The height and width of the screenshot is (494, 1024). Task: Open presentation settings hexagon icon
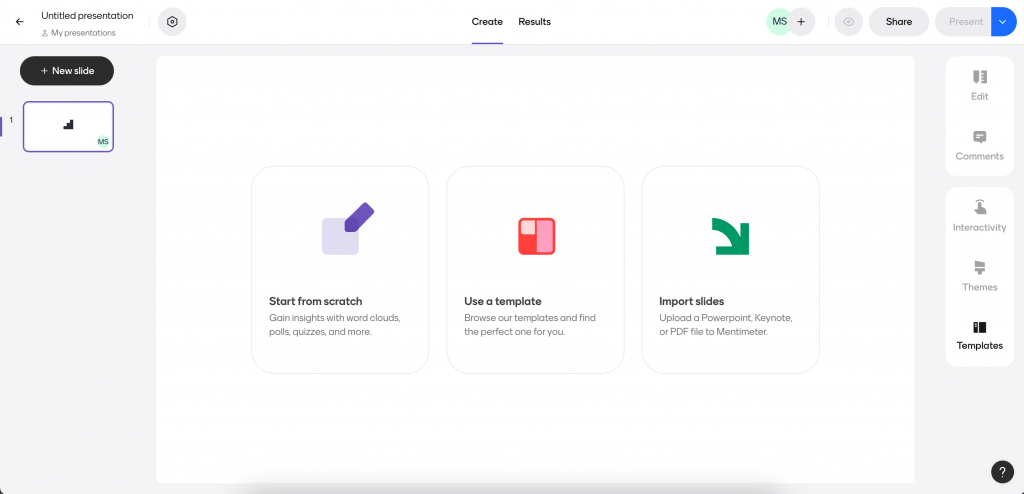[172, 22]
